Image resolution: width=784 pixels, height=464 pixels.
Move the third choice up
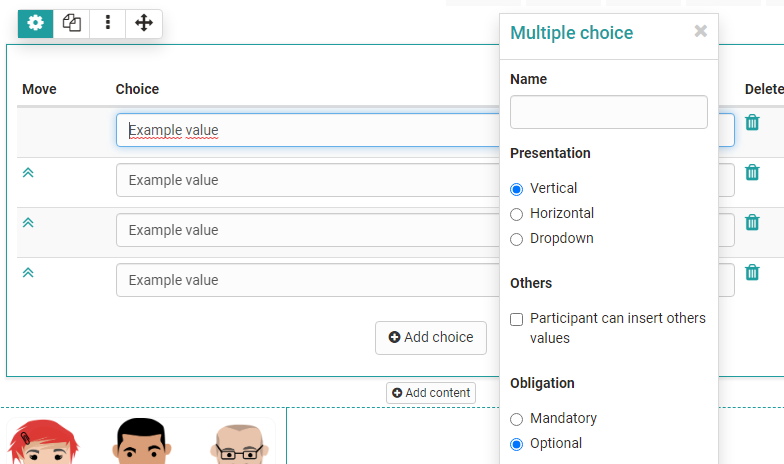point(28,222)
